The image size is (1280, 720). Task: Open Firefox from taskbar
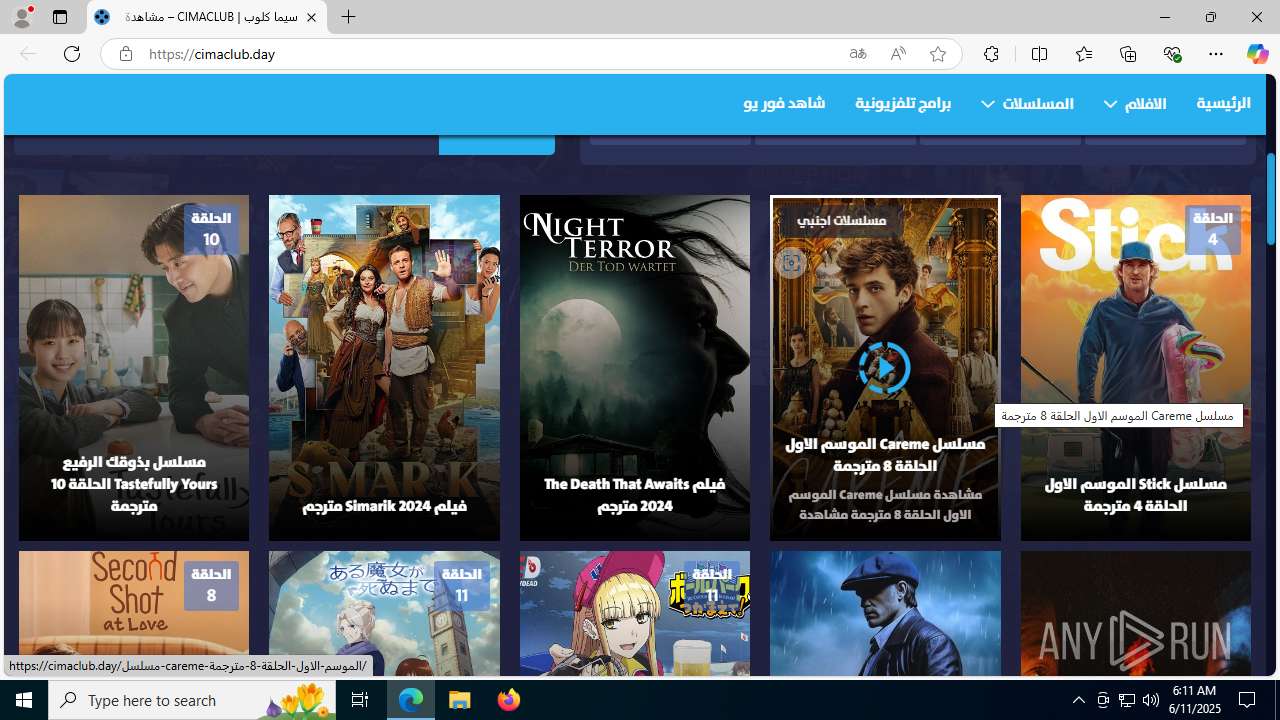coord(509,700)
